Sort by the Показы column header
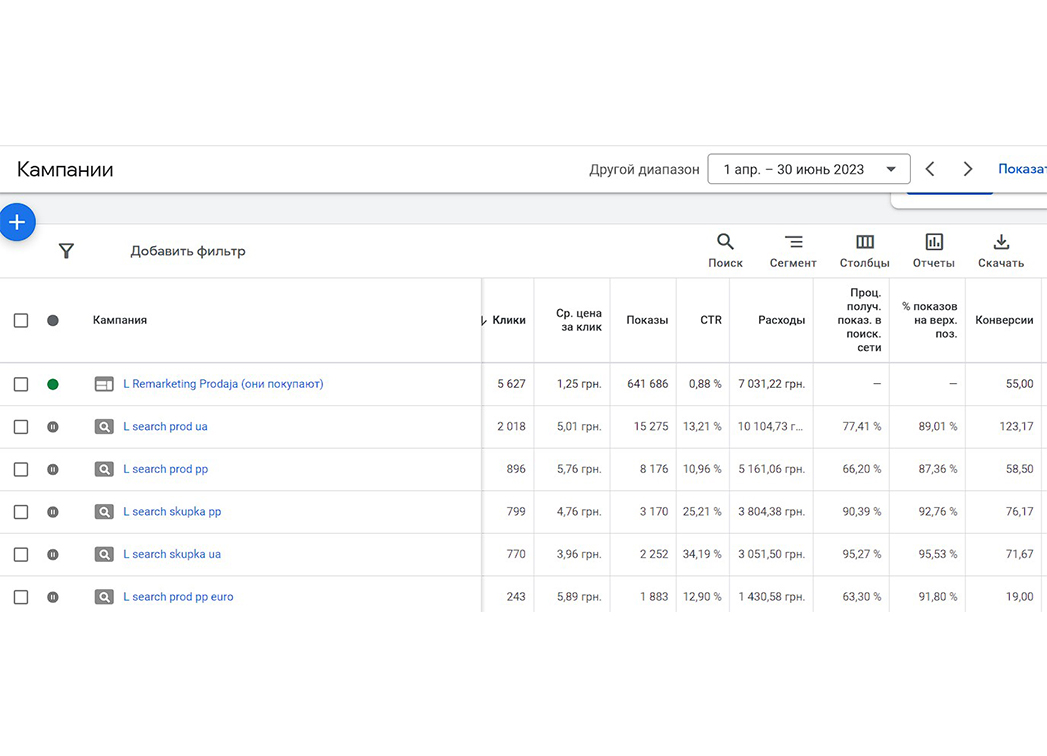The height and width of the screenshot is (756, 1047). pyautogui.click(x=647, y=321)
